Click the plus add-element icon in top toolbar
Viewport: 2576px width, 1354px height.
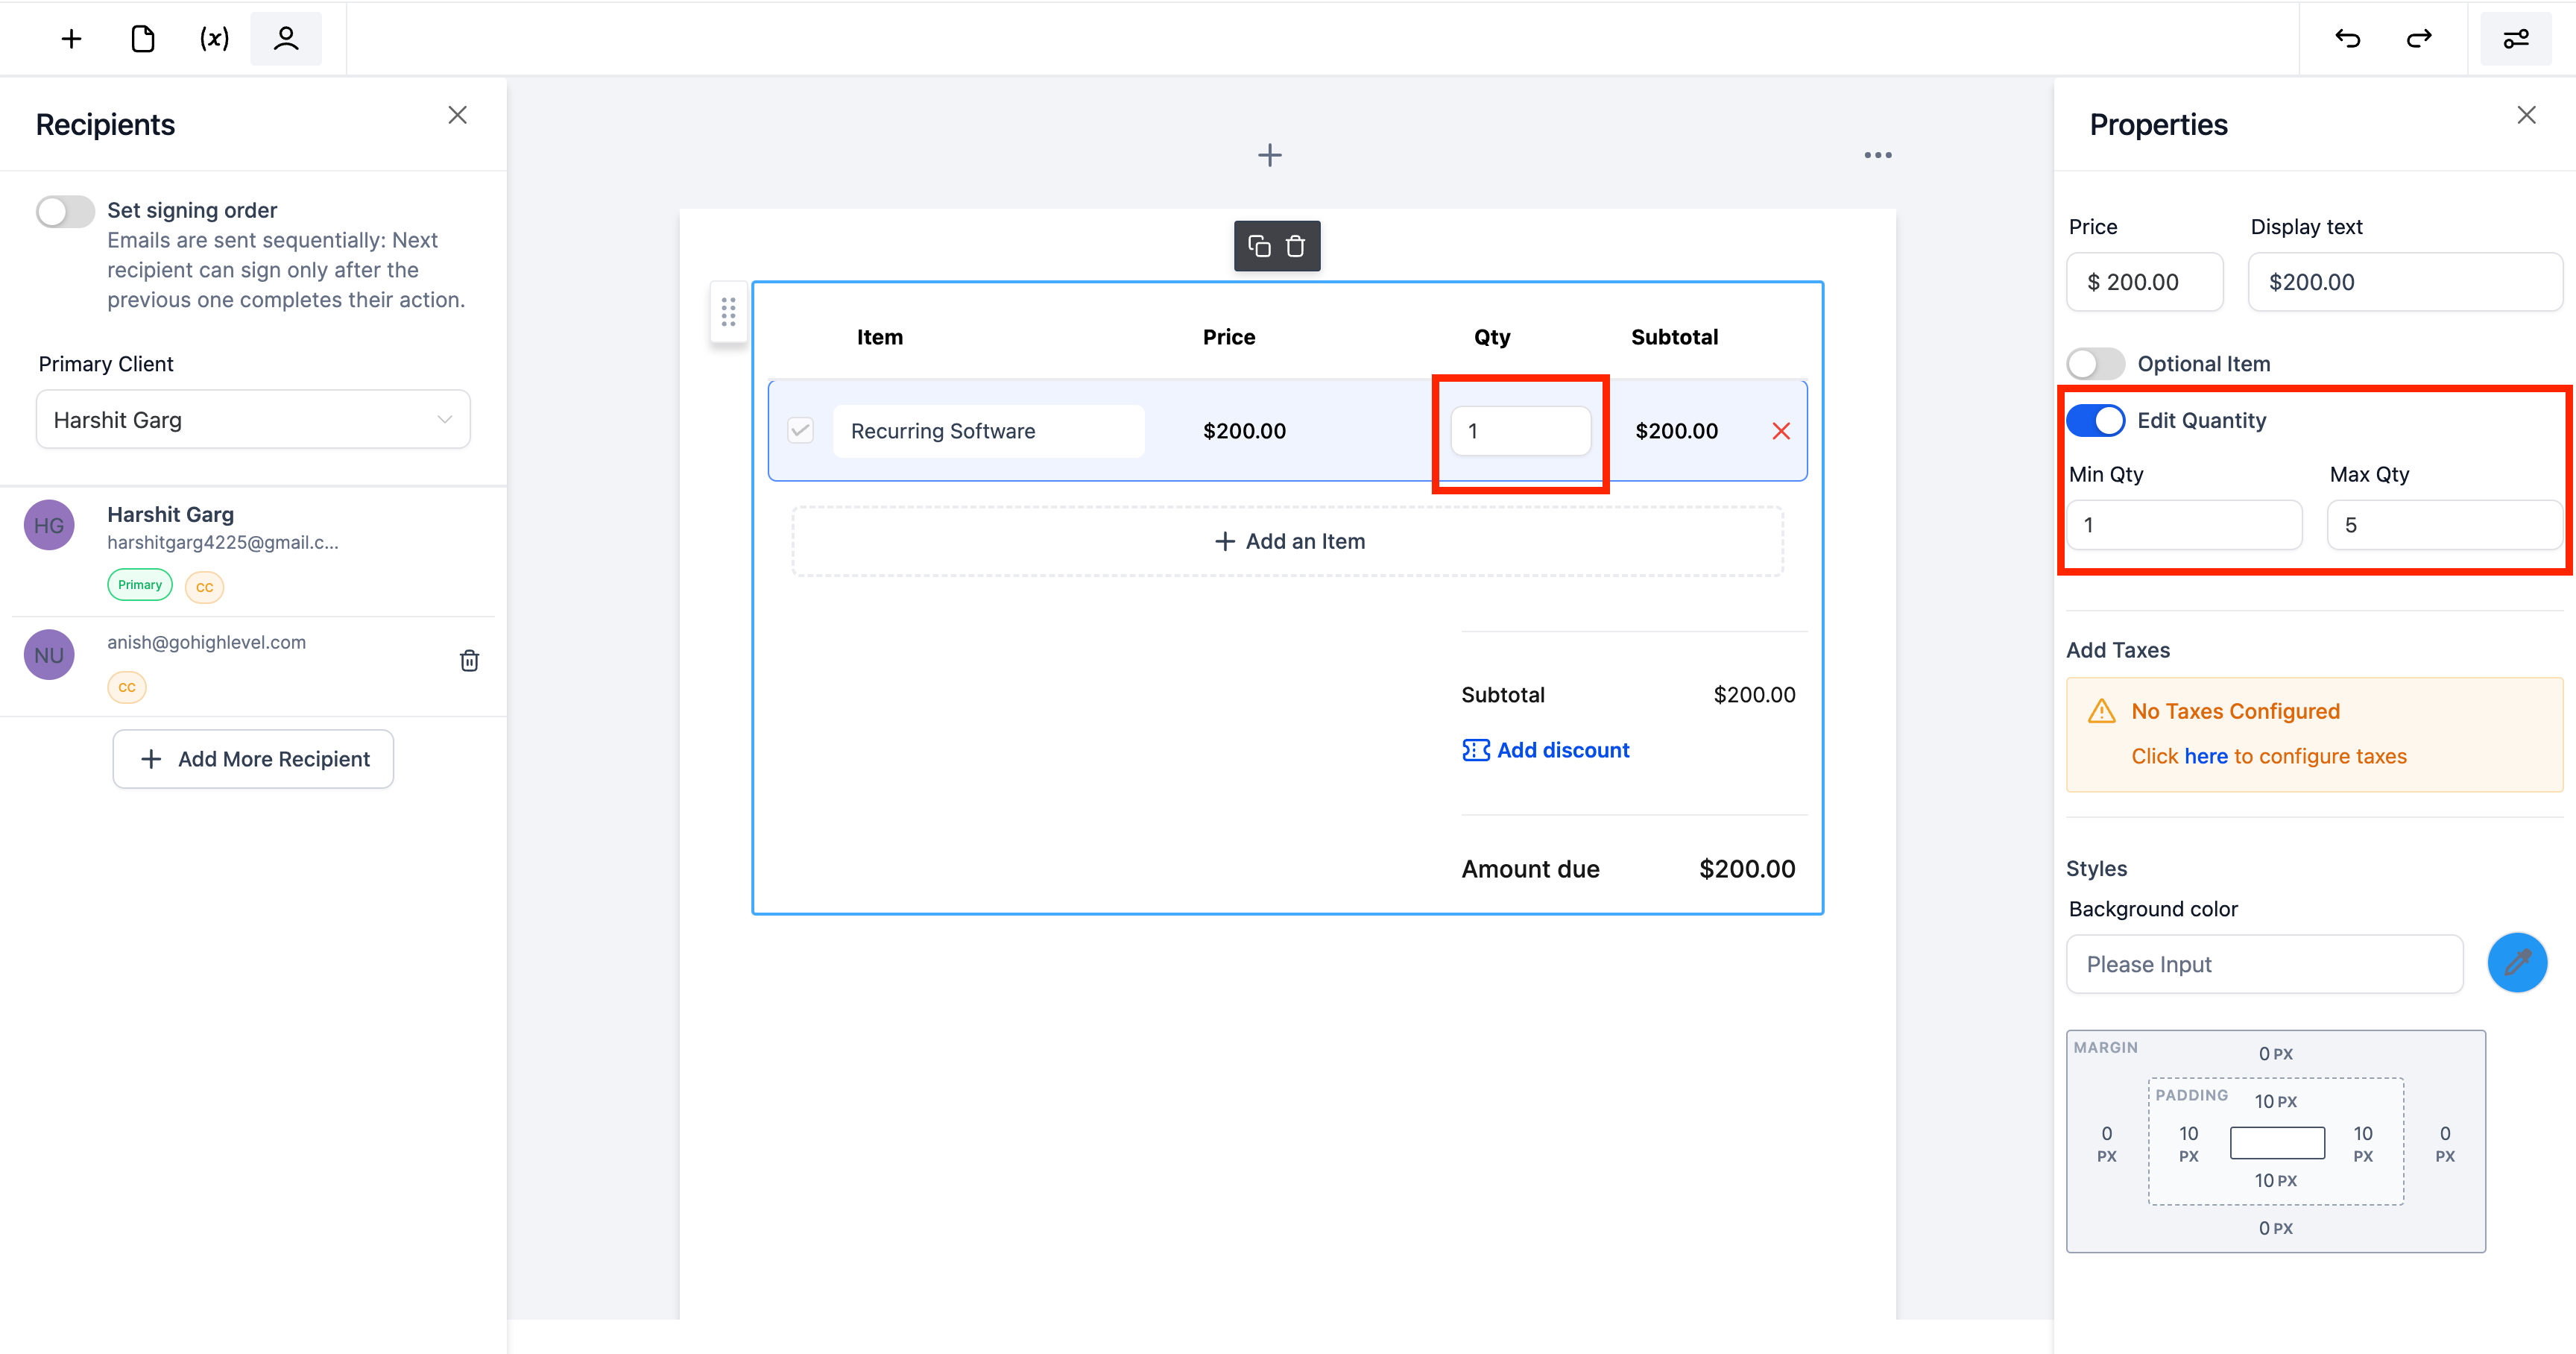[x=71, y=39]
